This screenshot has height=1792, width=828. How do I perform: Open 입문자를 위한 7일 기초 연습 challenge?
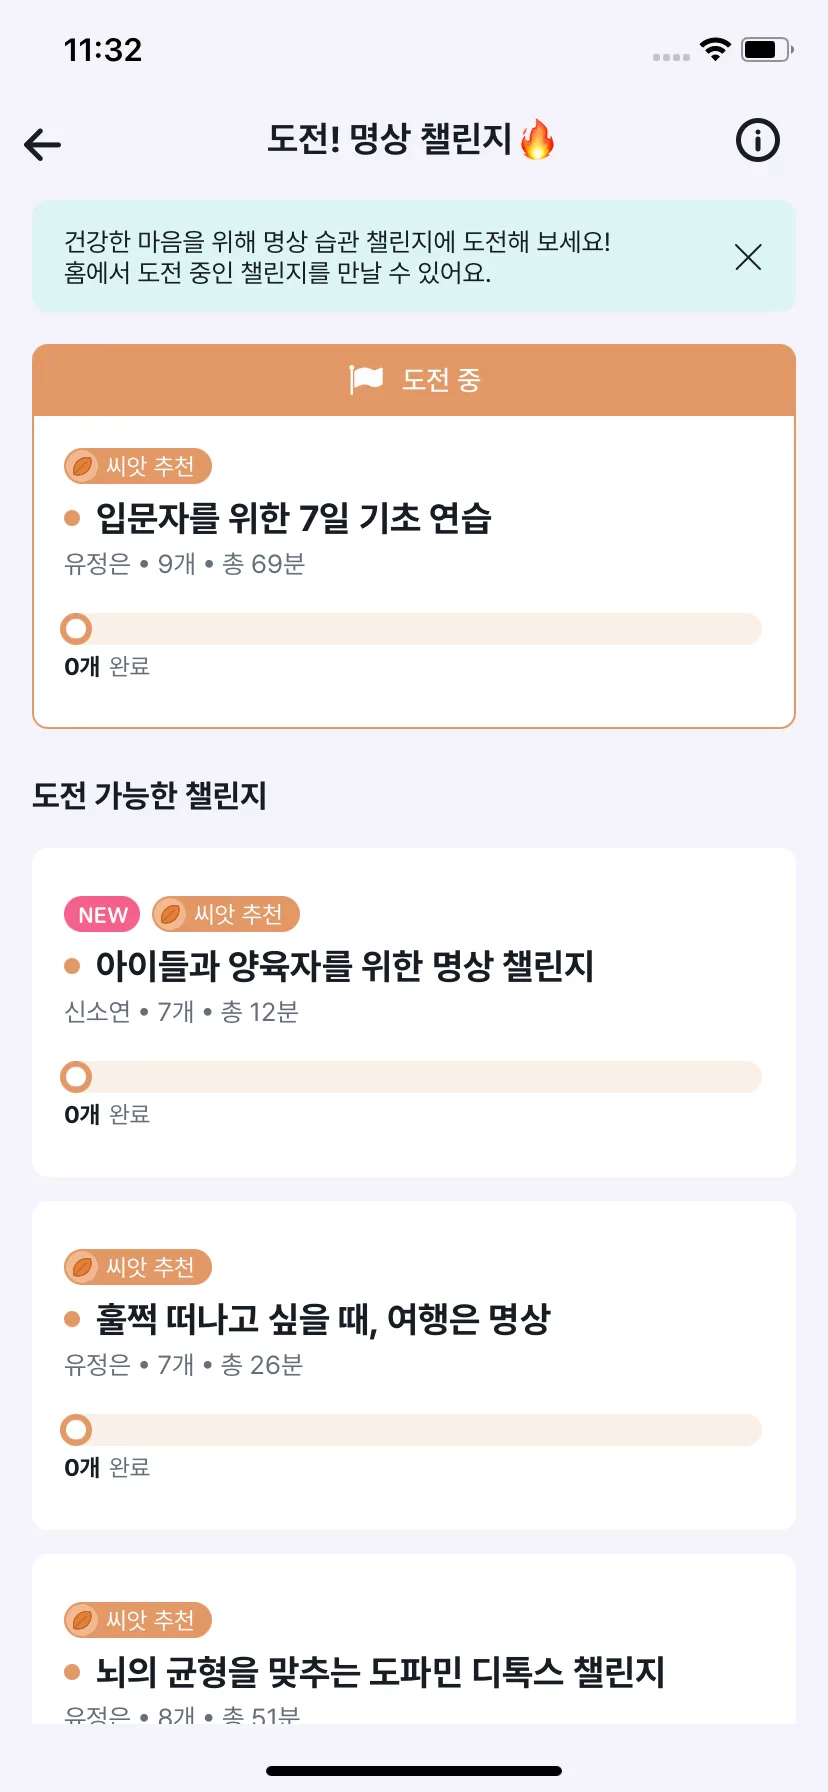tap(293, 518)
